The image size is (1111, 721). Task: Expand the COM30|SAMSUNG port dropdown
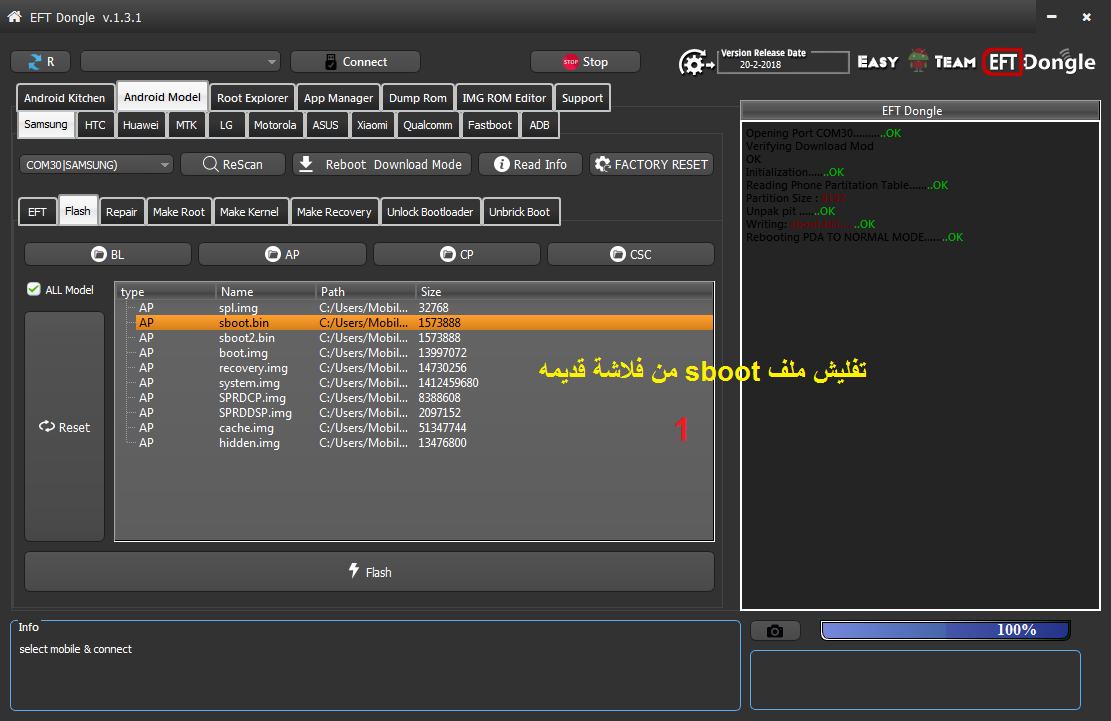pyautogui.click(x=96, y=164)
